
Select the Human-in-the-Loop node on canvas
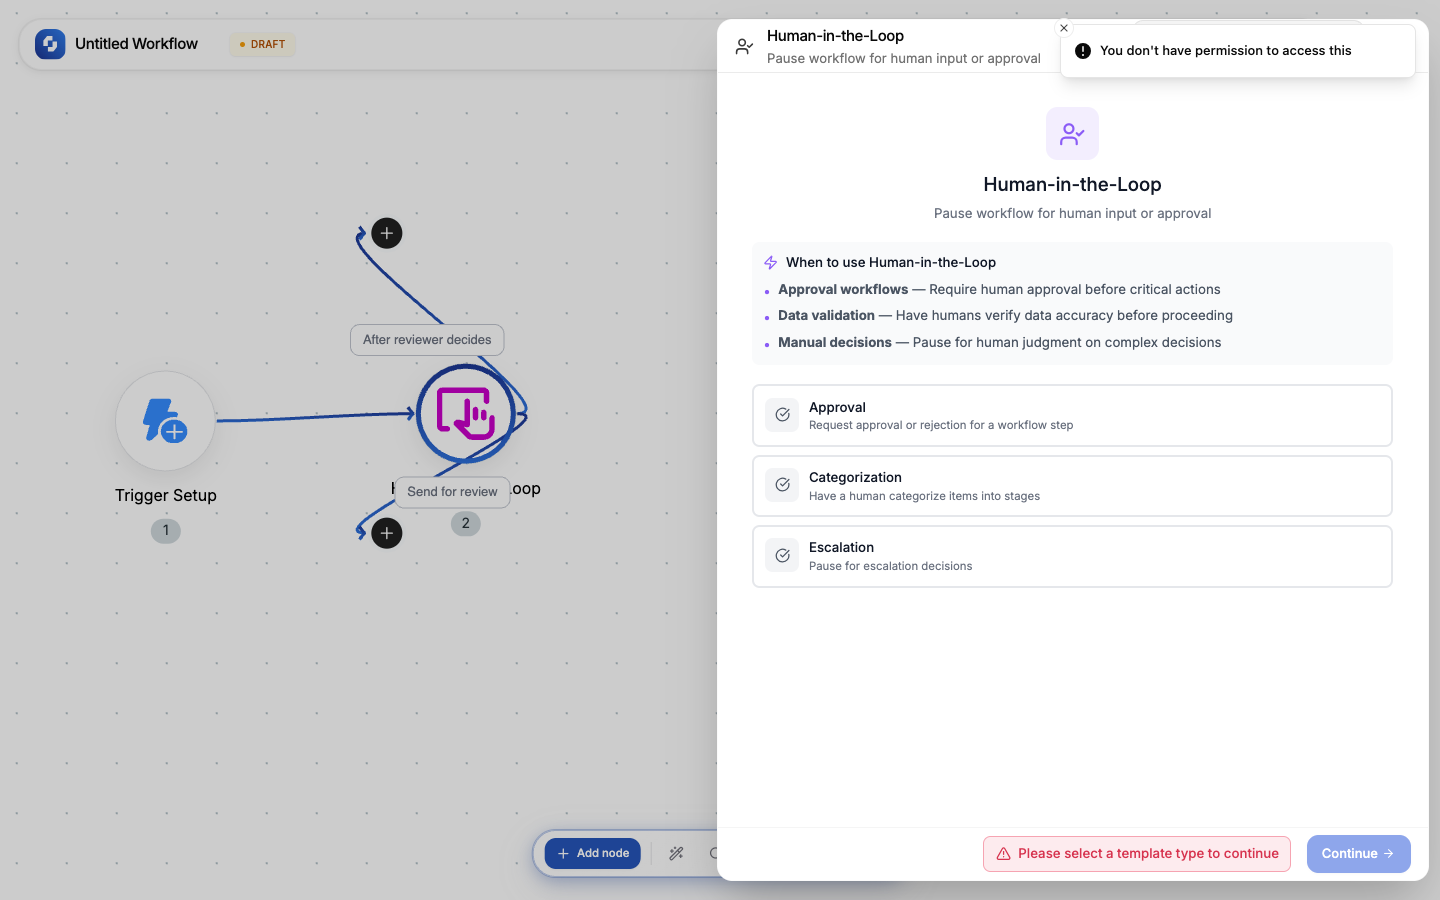(x=466, y=413)
